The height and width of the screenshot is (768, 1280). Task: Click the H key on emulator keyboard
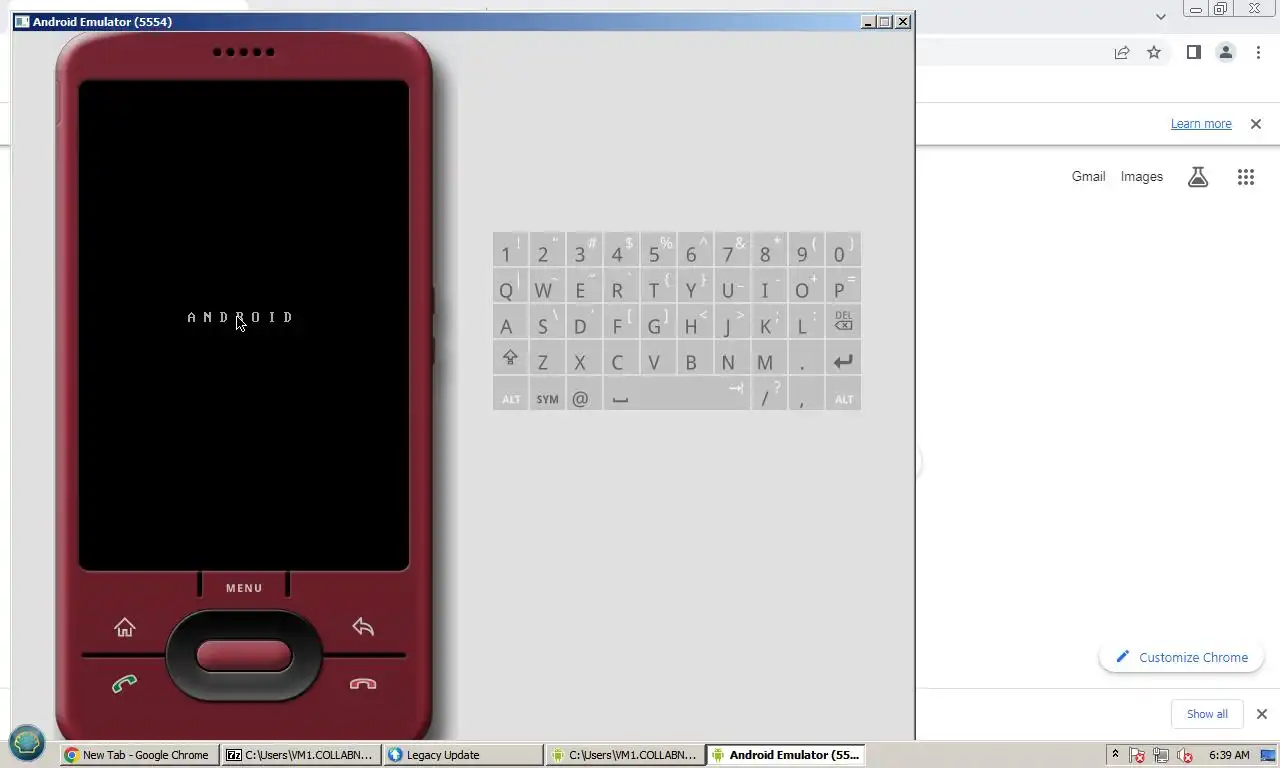(x=695, y=323)
